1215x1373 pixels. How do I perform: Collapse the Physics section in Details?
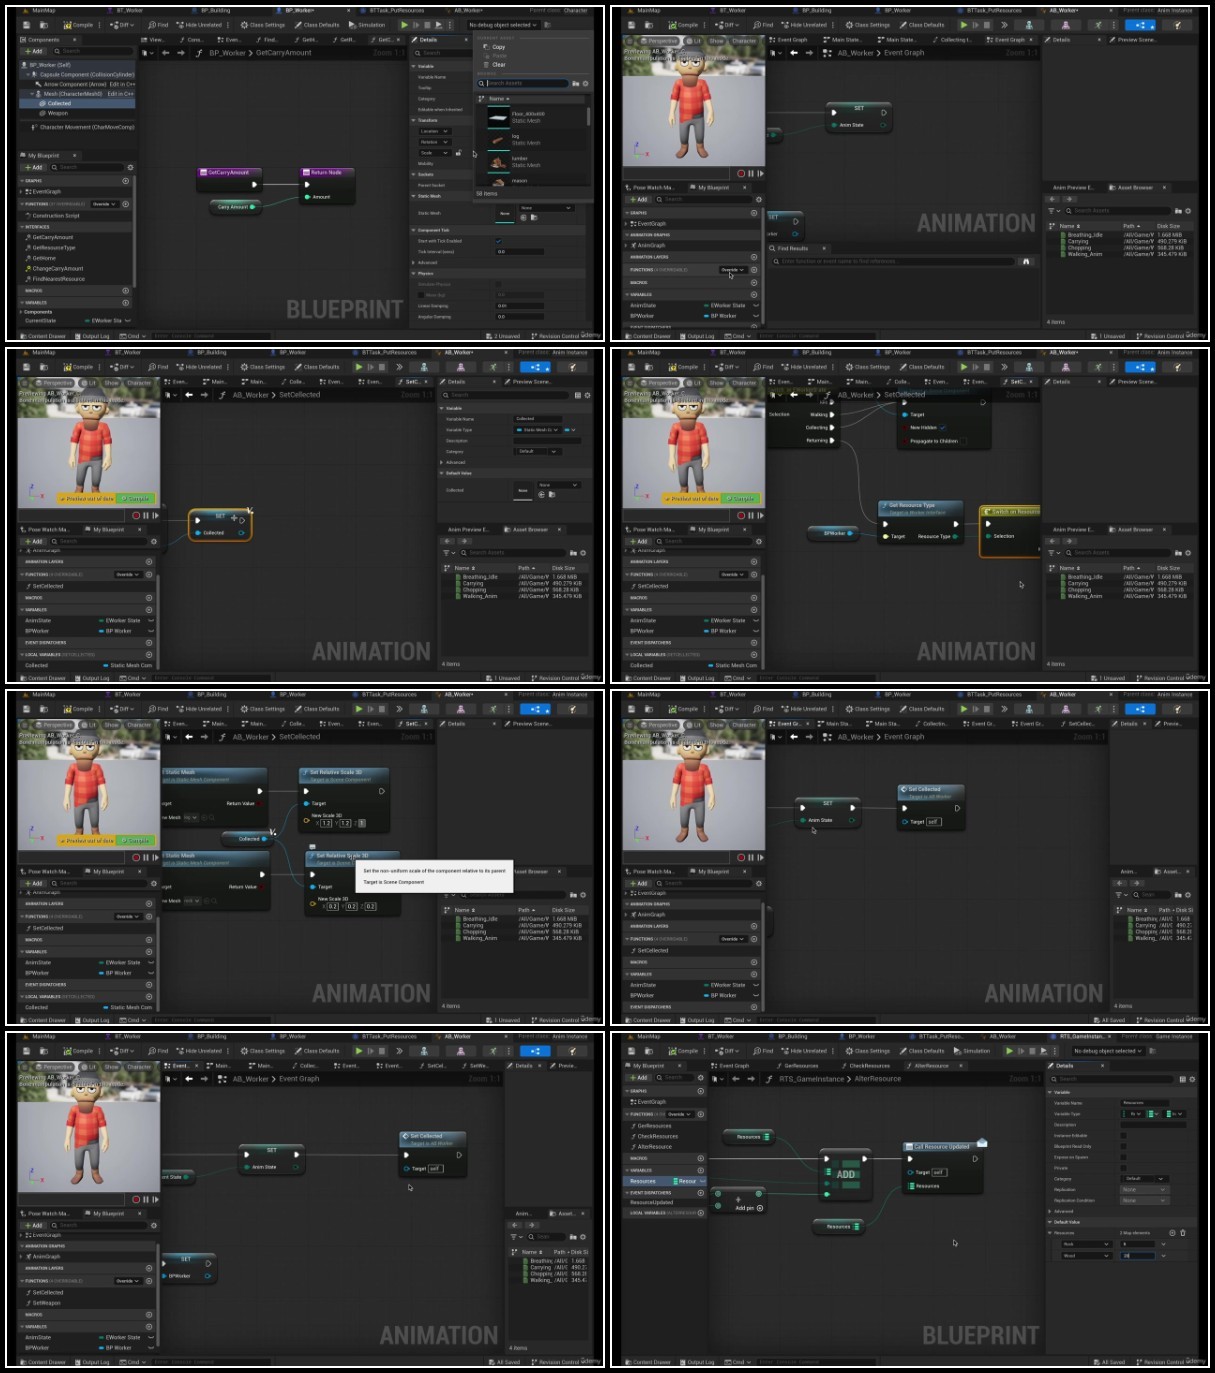(426, 273)
